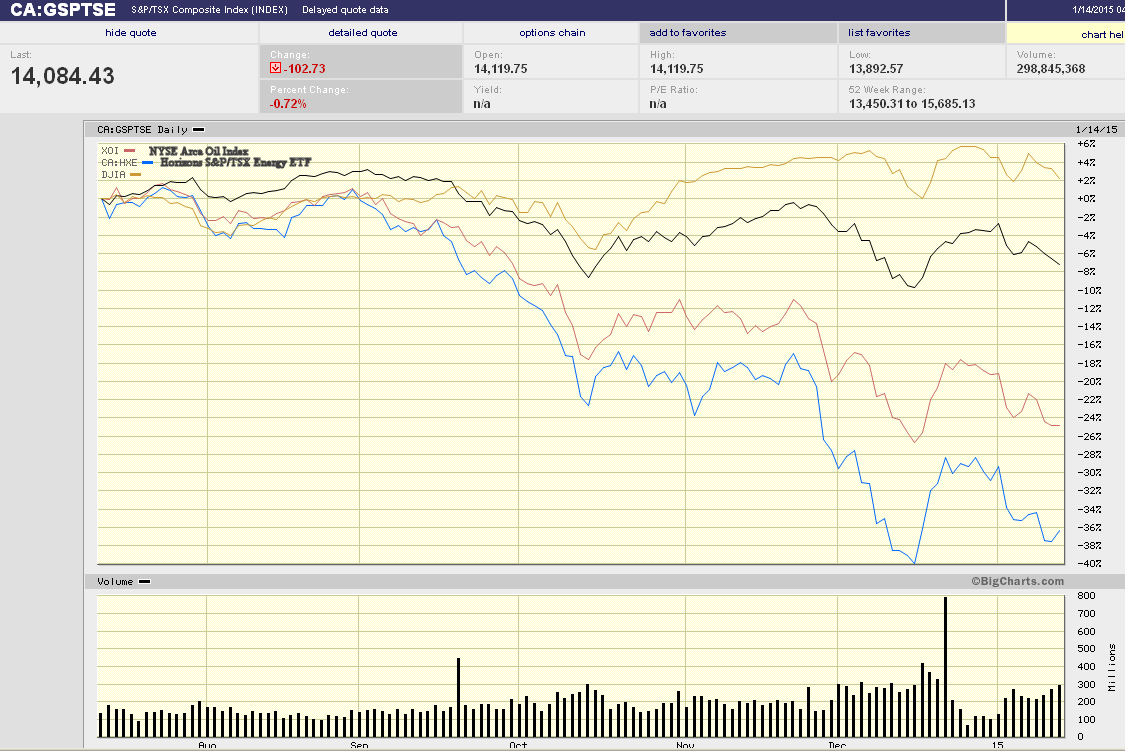This screenshot has width=1125, height=751.
Task: Click the -40% axis label
Action: (1089, 564)
